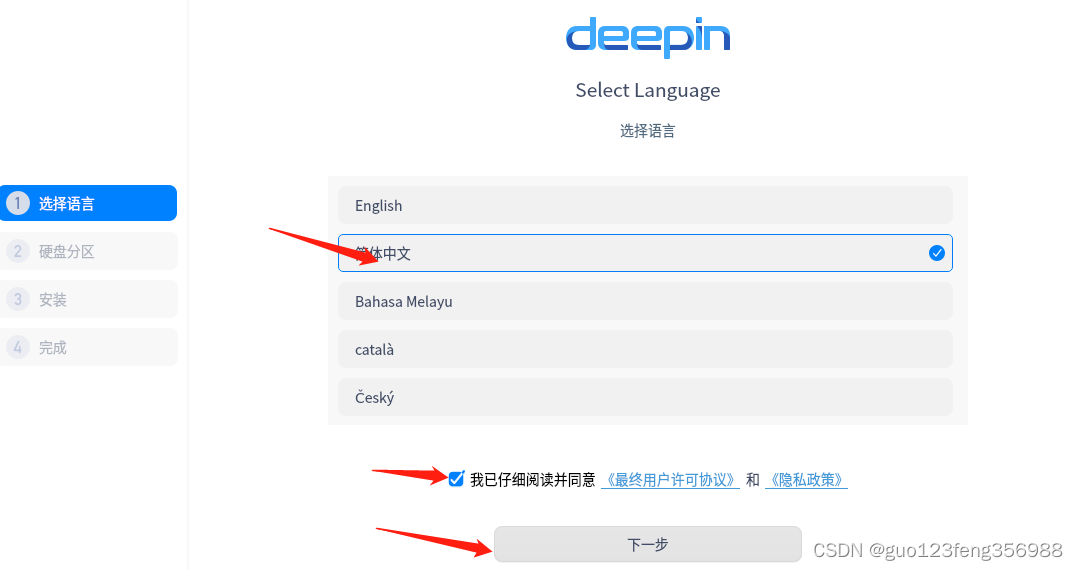The image size is (1078, 570).
Task: Click the 选择语言 subtitle under the heading
Action: 648,131
